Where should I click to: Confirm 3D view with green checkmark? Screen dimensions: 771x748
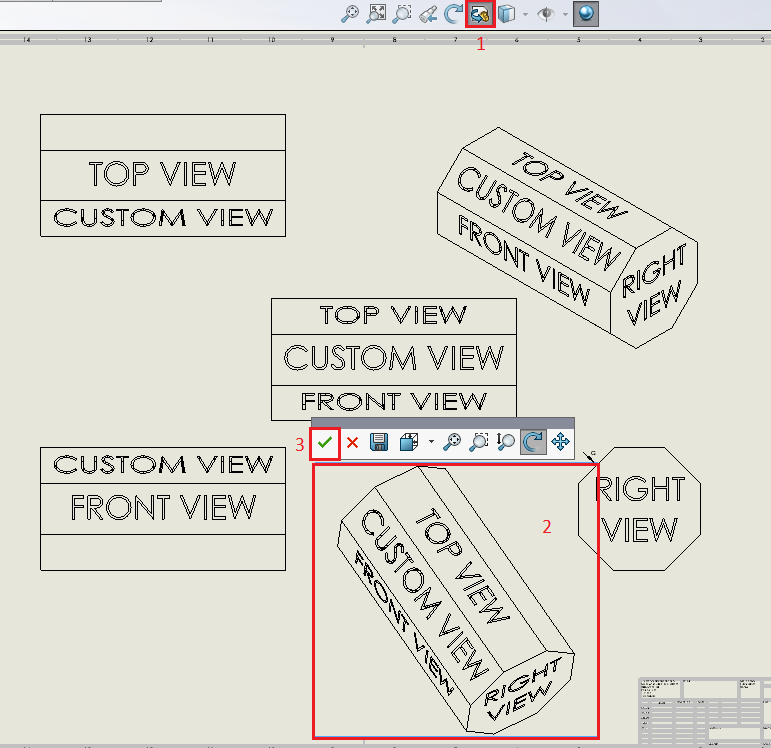pos(325,443)
